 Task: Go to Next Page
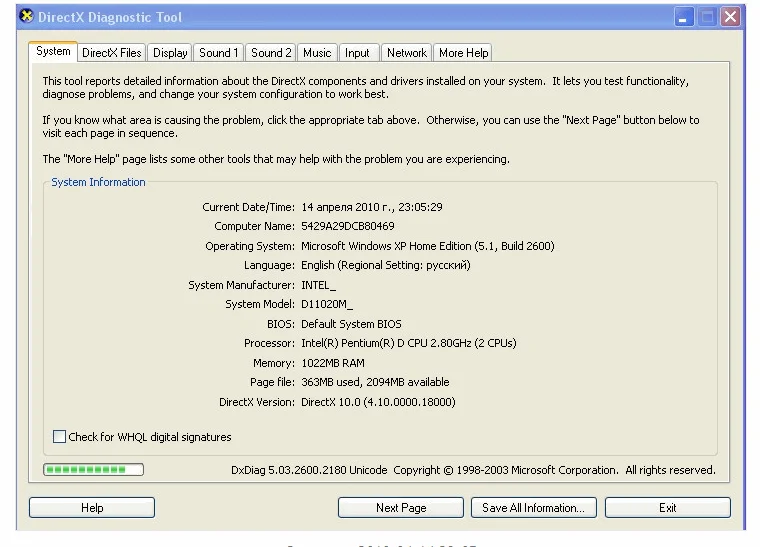(x=401, y=508)
